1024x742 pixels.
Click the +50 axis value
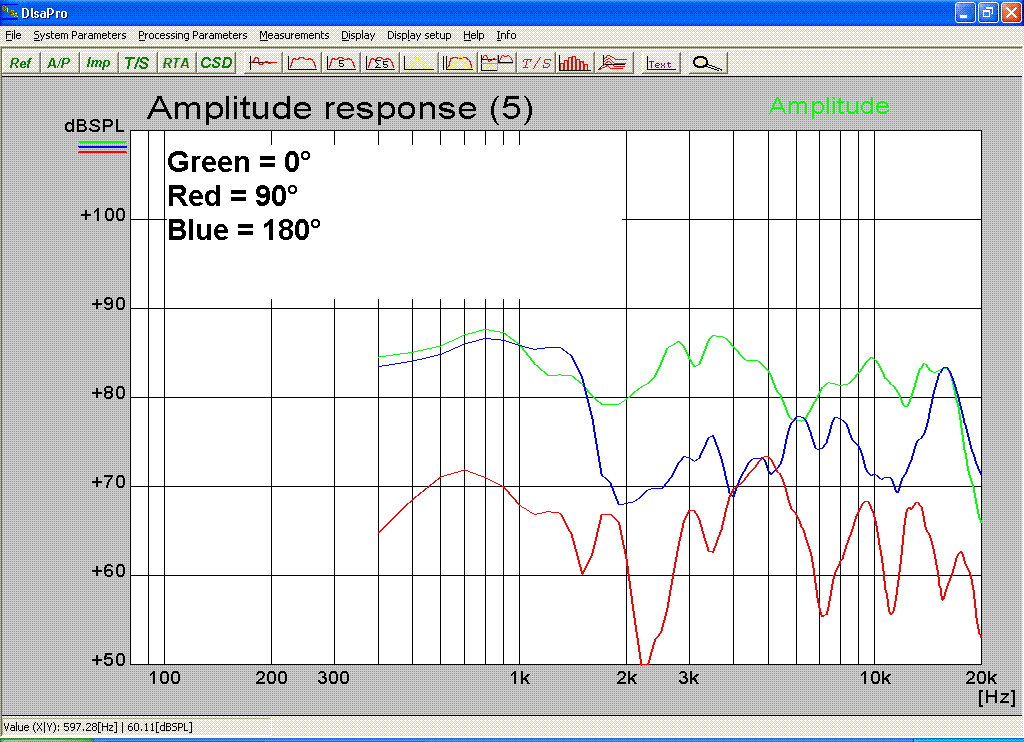pos(108,660)
